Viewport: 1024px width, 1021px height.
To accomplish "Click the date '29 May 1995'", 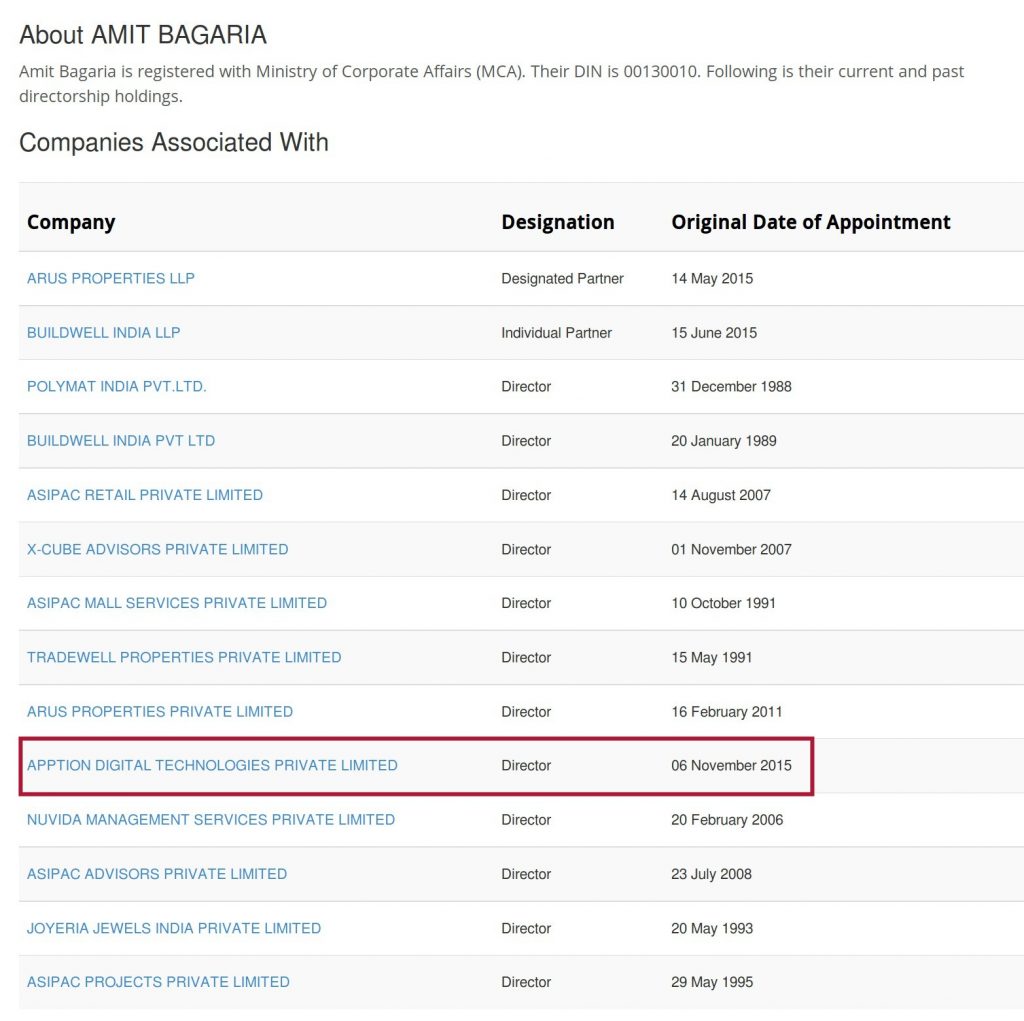I will pyautogui.click(x=712, y=982).
